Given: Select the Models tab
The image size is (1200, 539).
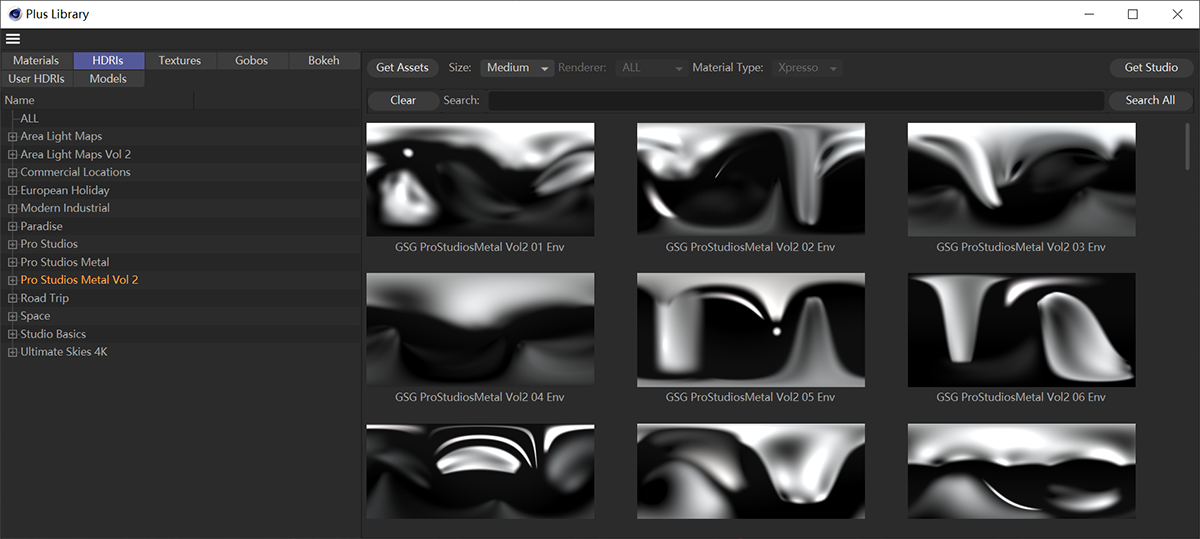Looking at the screenshot, I should coord(108,79).
